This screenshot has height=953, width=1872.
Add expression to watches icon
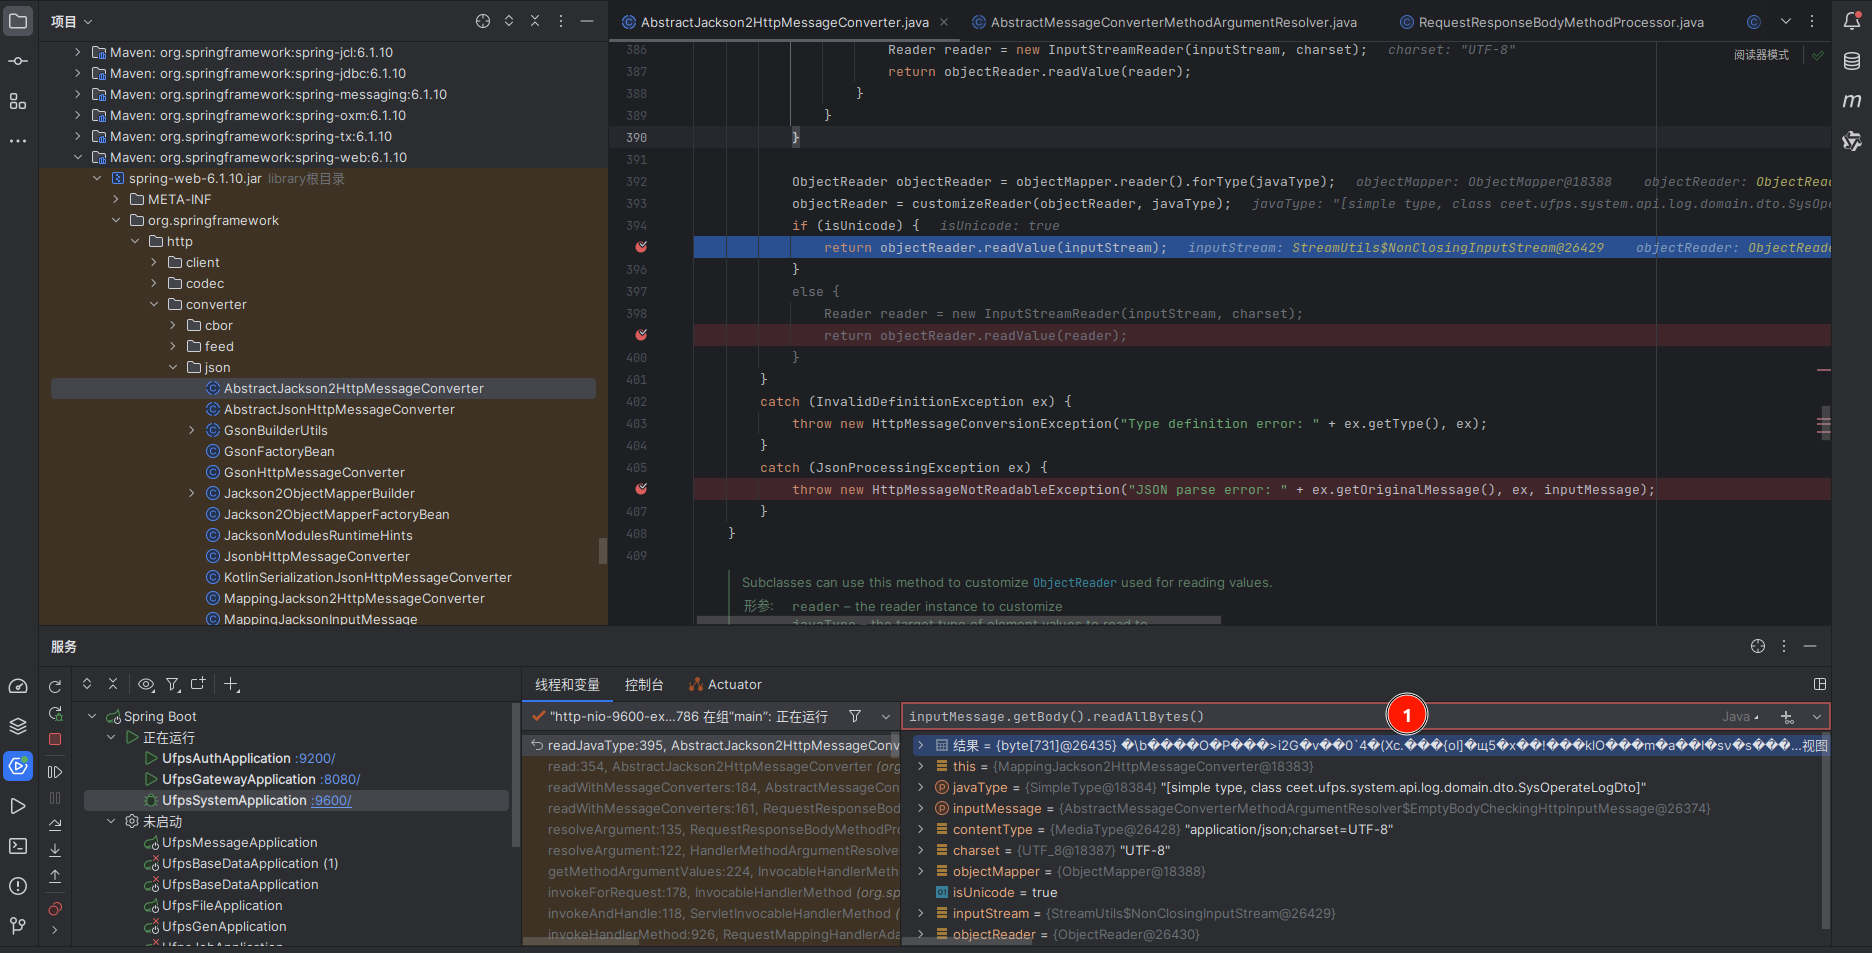pos(1787,717)
